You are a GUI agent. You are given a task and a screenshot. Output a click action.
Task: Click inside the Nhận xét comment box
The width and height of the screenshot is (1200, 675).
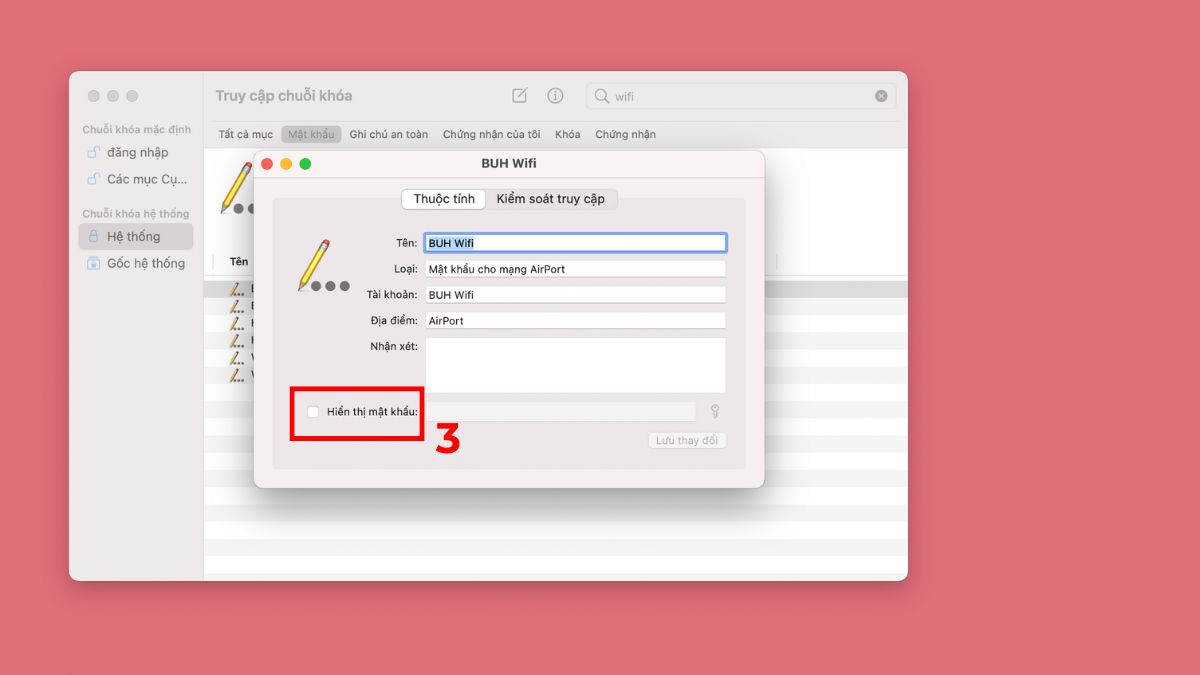pyautogui.click(x=575, y=364)
